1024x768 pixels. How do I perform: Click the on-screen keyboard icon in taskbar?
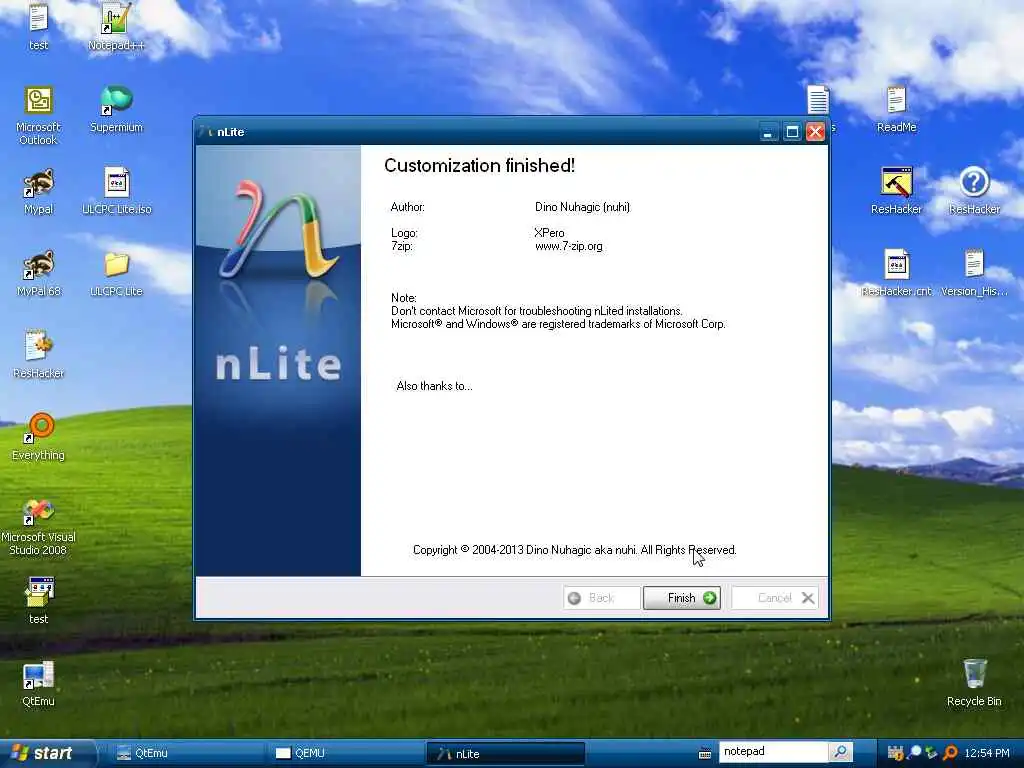tap(705, 753)
